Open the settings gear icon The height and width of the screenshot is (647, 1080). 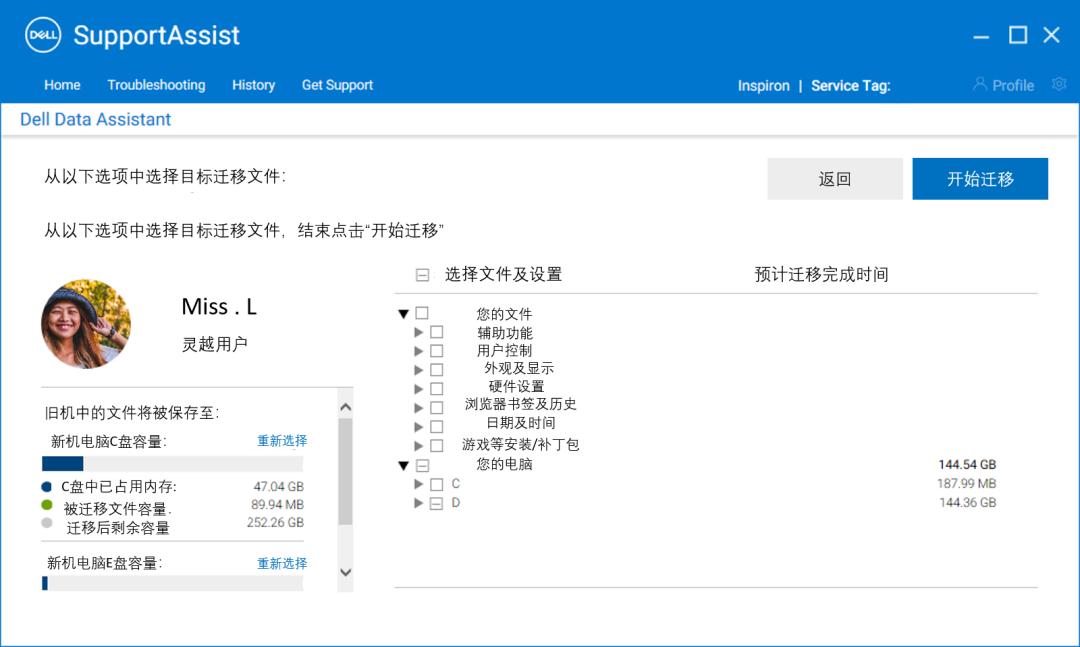(x=1058, y=85)
